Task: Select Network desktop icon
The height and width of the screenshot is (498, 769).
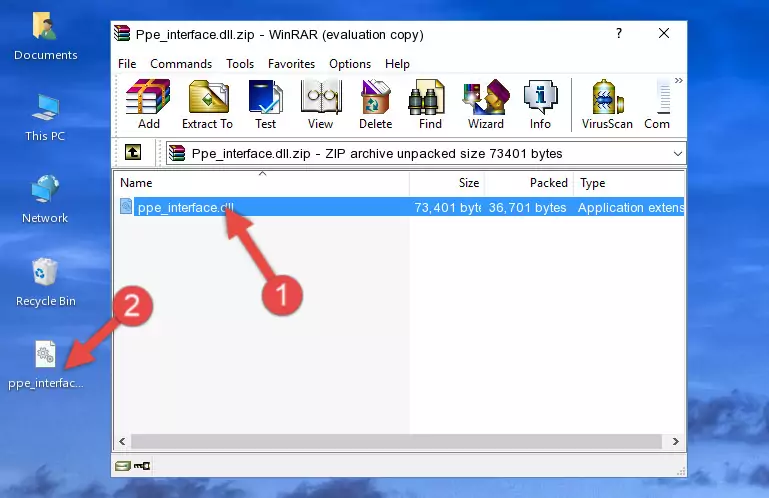Action: click(x=45, y=200)
